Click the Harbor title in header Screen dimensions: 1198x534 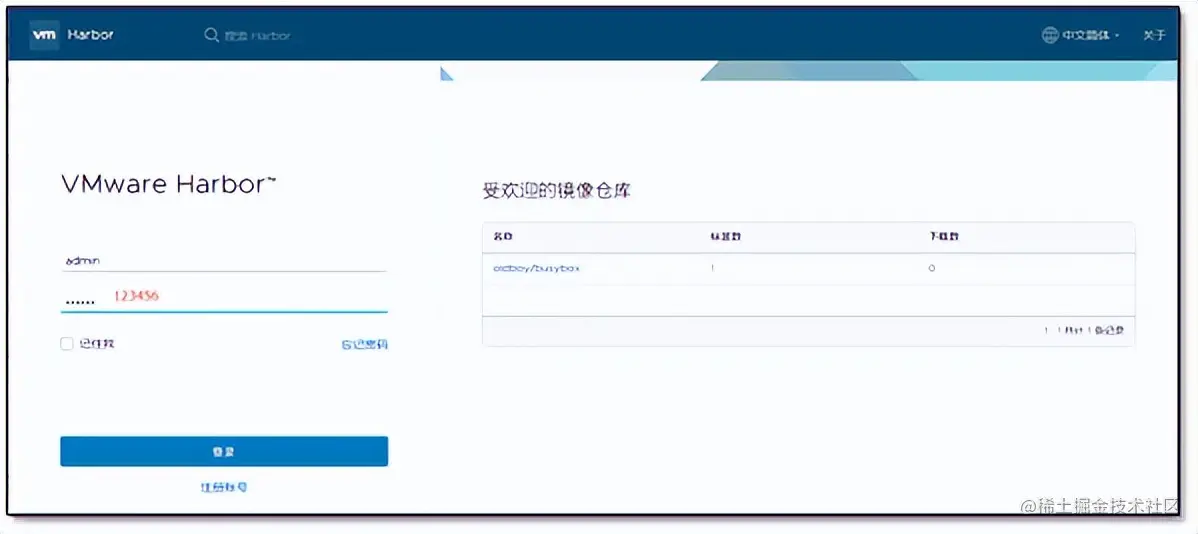coord(90,35)
